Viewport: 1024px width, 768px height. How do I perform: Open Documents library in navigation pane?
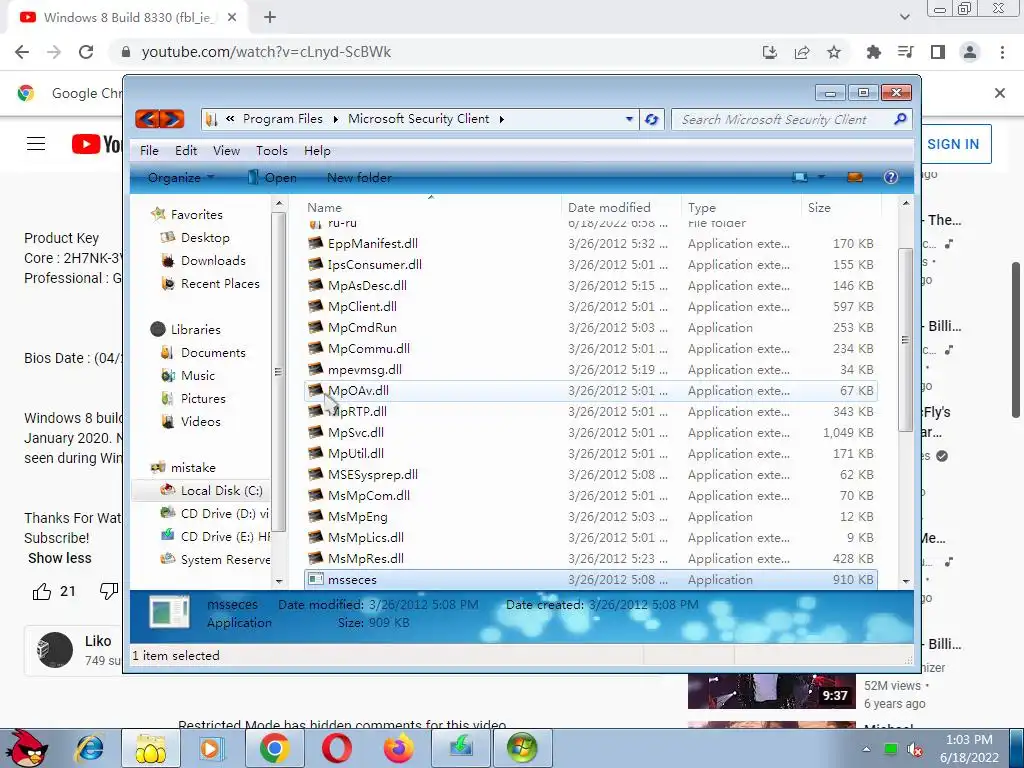pos(213,353)
